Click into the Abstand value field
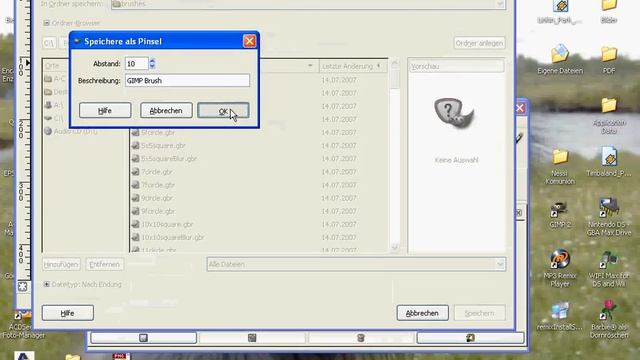Screen dimensions: 640x360 click(136, 64)
